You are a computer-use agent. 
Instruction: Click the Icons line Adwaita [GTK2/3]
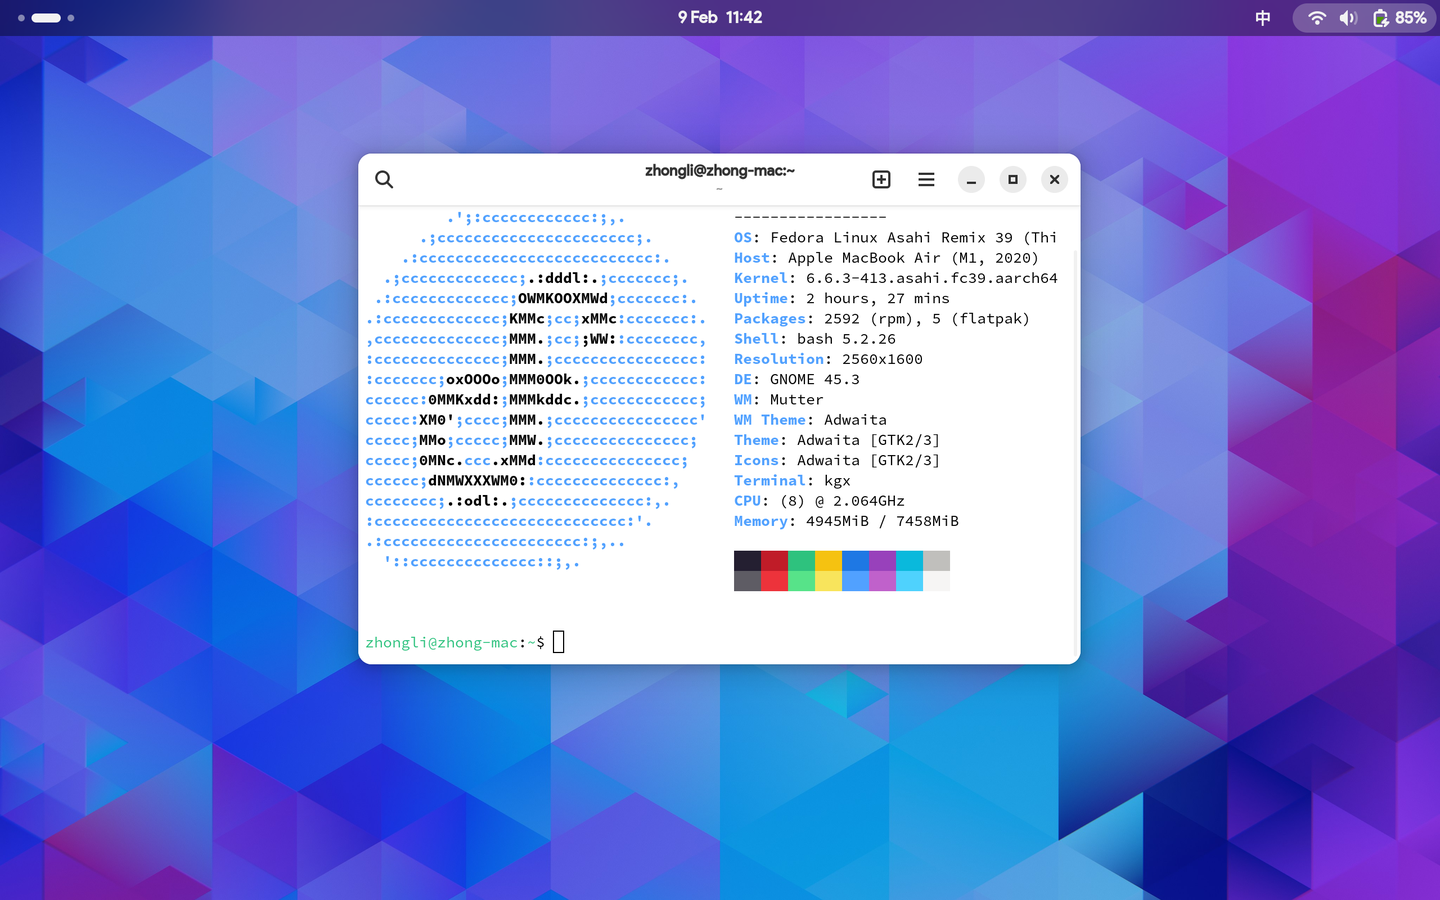[x=837, y=461]
